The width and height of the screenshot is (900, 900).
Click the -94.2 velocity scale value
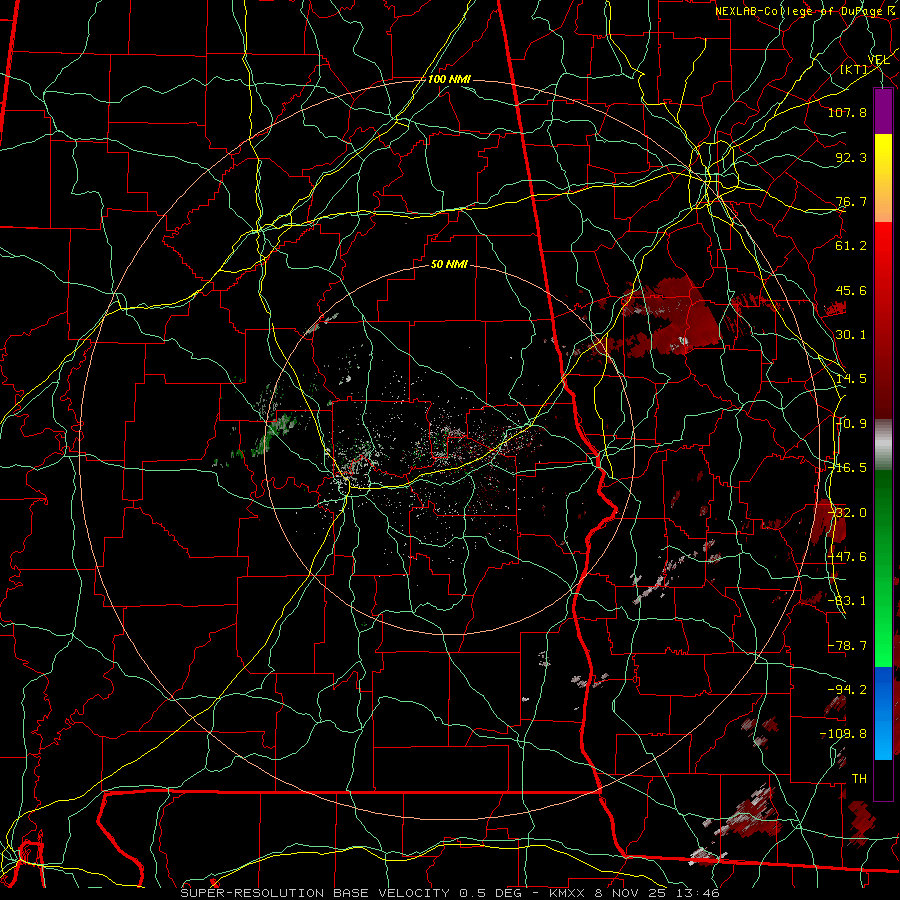pyautogui.click(x=847, y=690)
